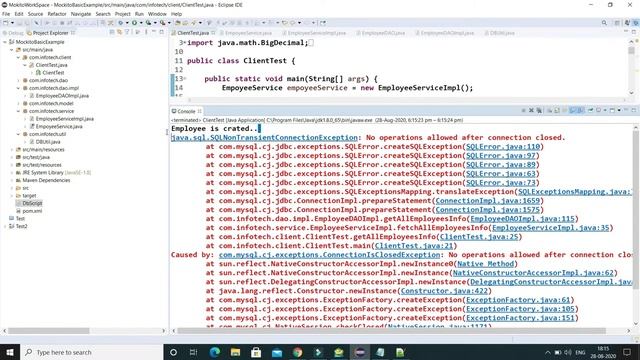Image resolution: width=640 pixels, height=360 pixels.
Task: Open the Navigate menu
Action: tap(81, 14)
